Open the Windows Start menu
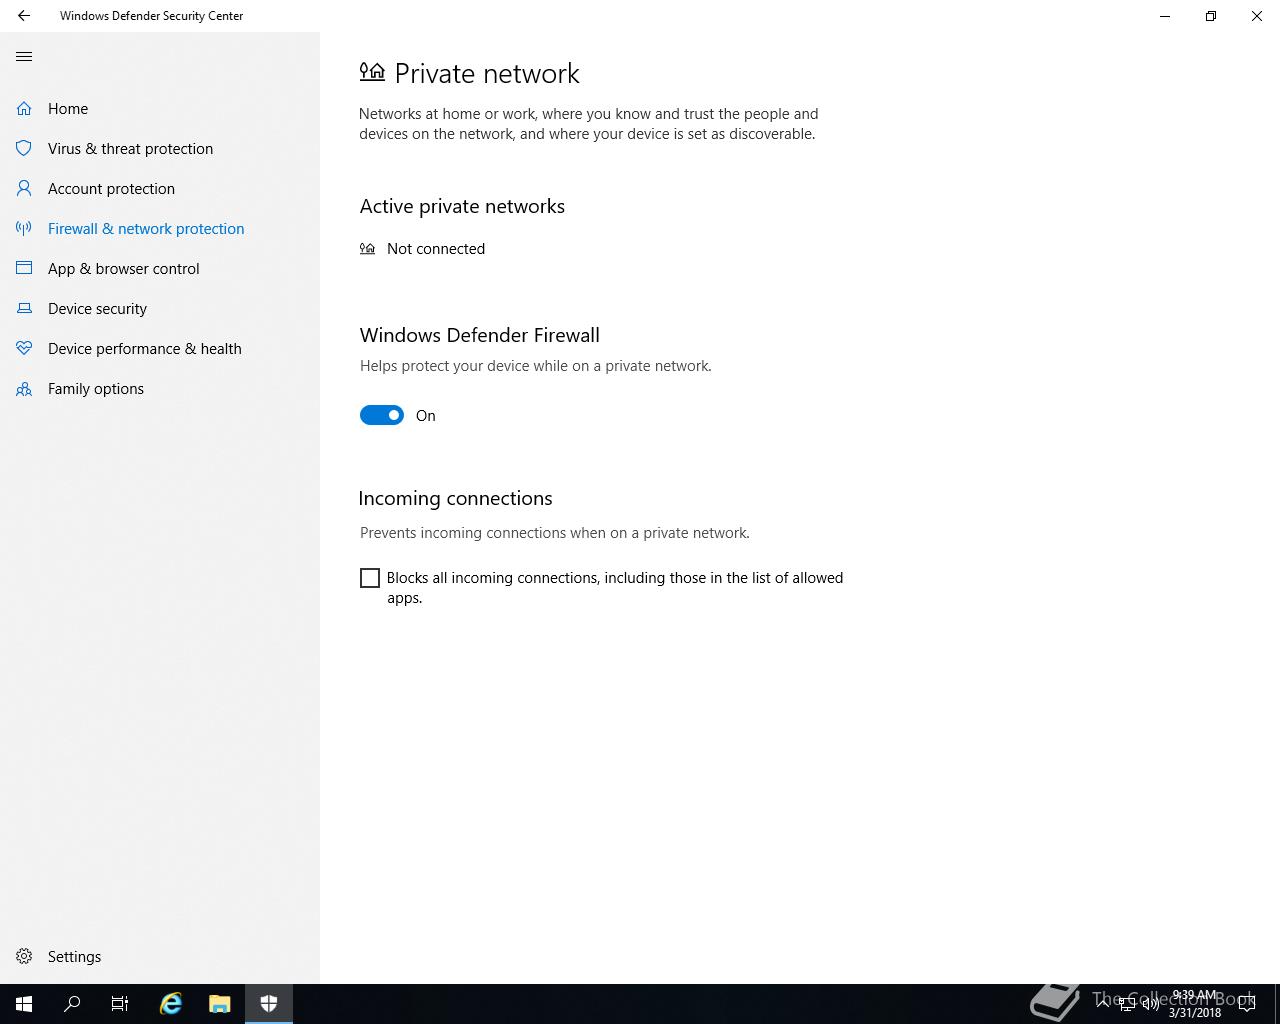This screenshot has width=1280, height=1024. (24, 1004)
